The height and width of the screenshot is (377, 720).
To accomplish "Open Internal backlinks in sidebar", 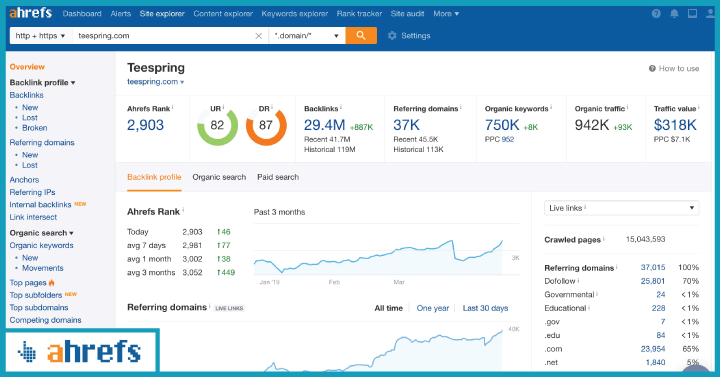I will (x=40, y=204).
